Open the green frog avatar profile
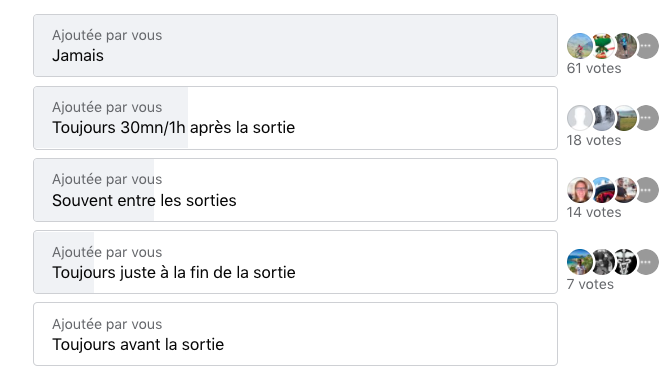668x373 pixels. [603, 46]
